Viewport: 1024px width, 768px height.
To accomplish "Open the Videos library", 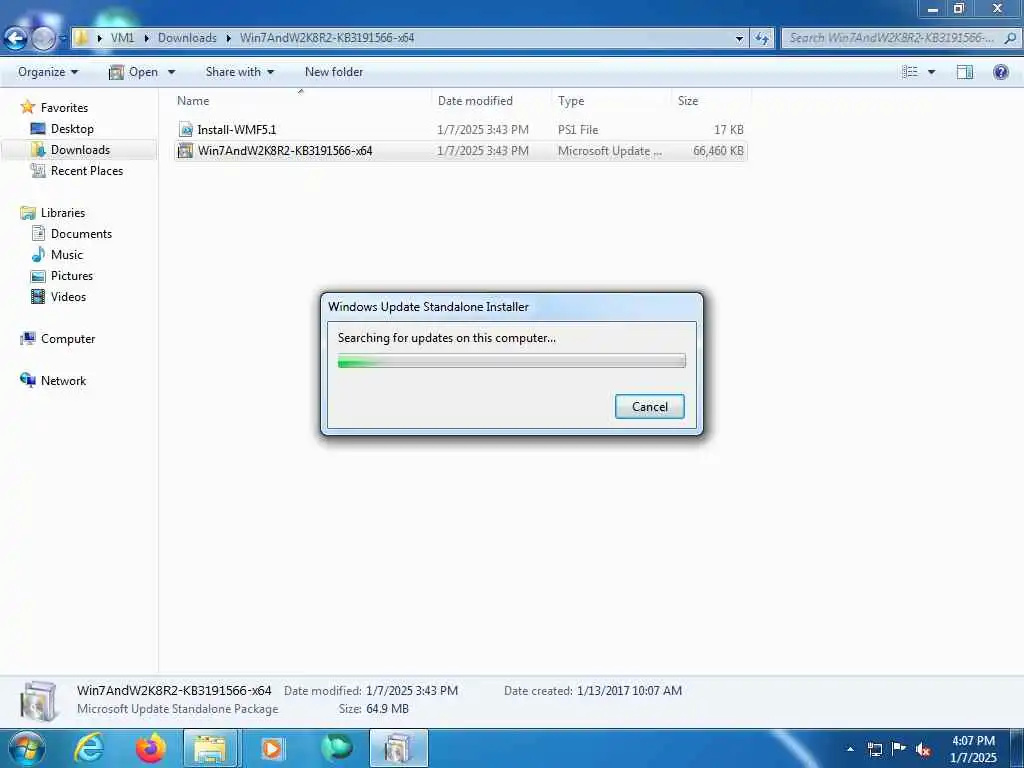I will (68, 296).
